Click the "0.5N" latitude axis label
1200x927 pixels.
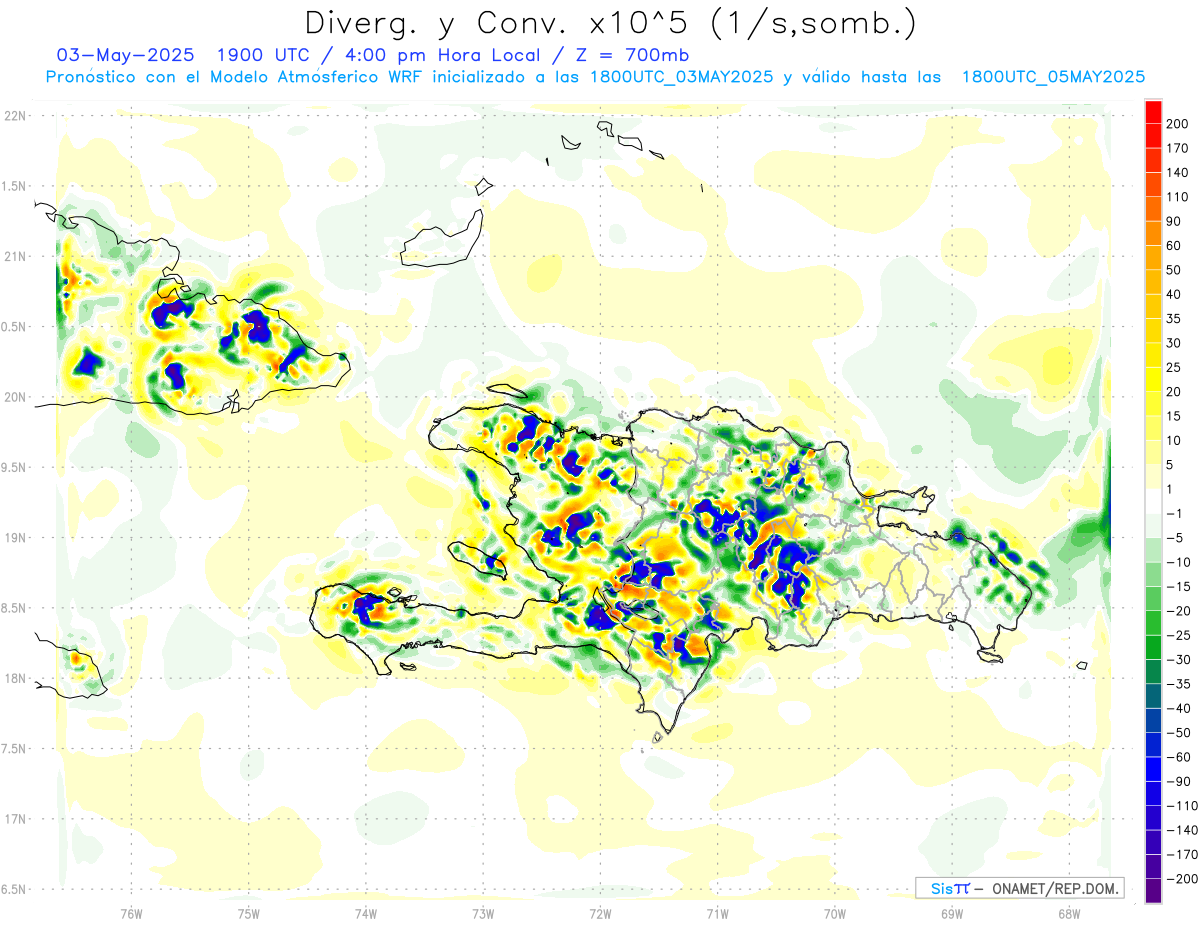(15, 327)
